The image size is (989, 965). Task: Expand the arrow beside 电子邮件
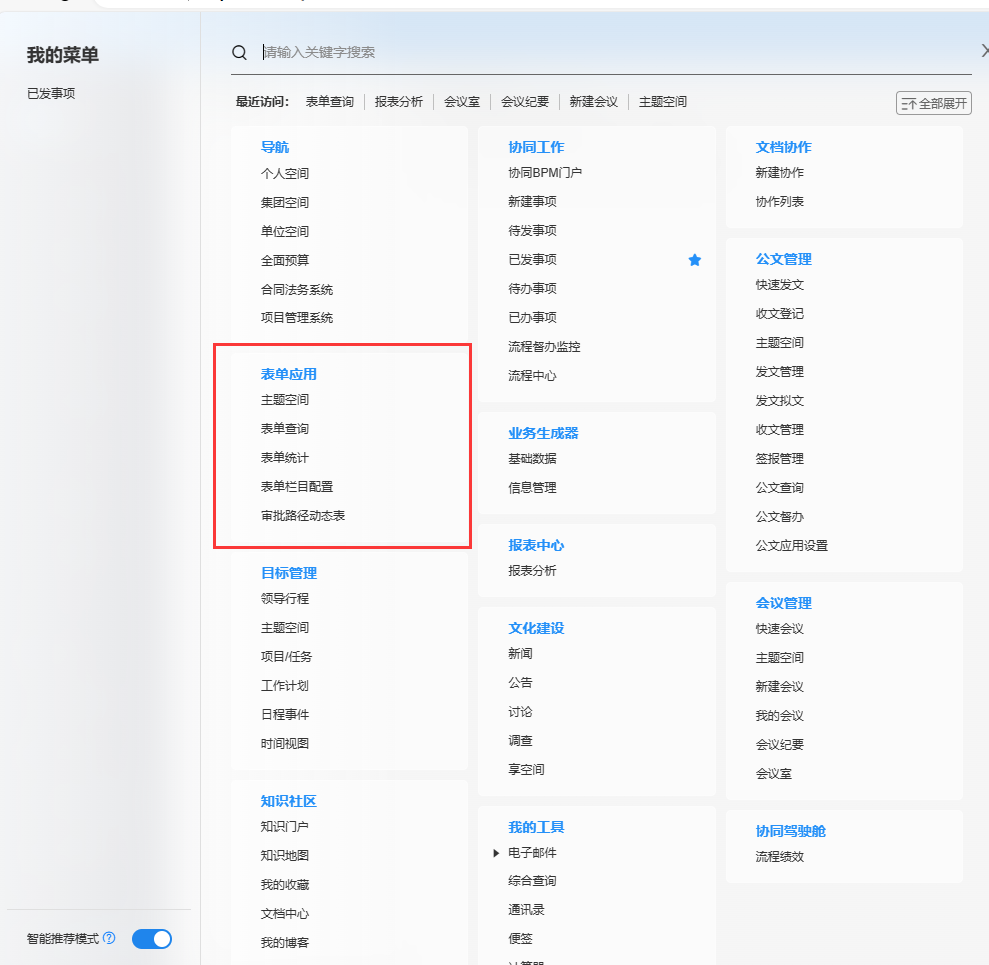click(x=496, y=853)
